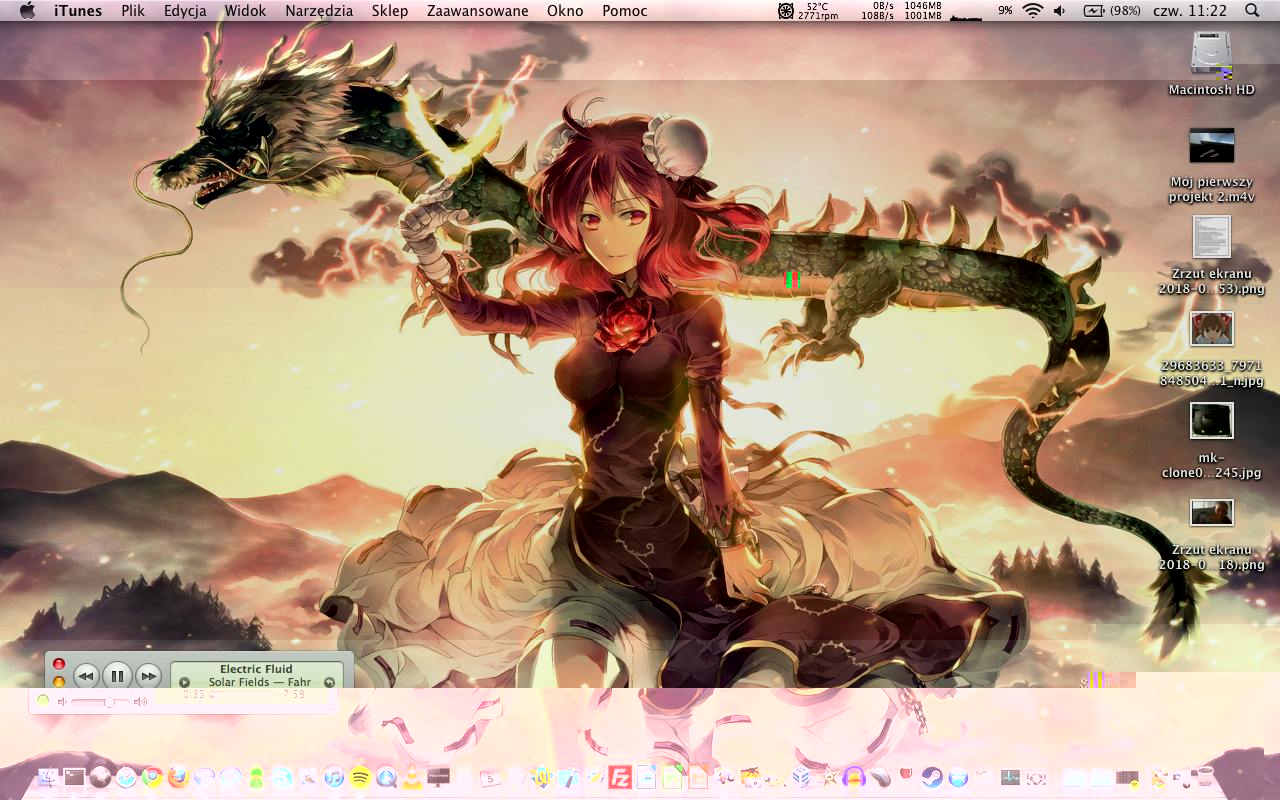Open Spotlight search magnifying glass
The height and width of the screenshot is (800, 1280).
click(1252, 11)
